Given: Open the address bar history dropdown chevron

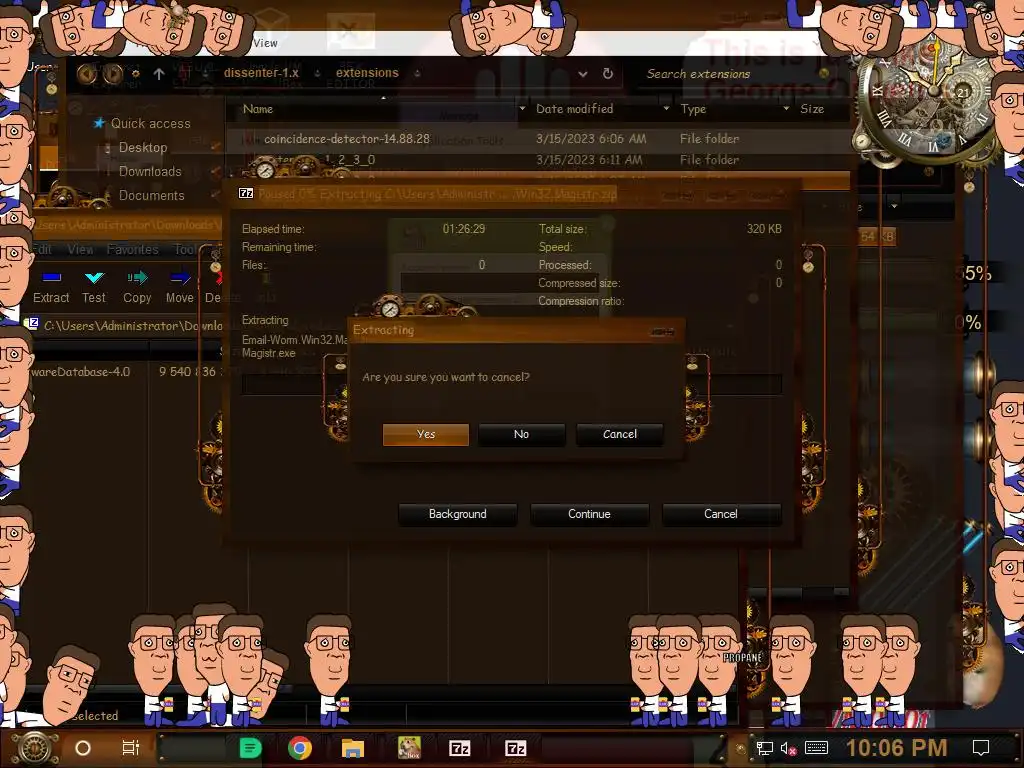Looking at the screenshot, I should pyautogui.click(x=583, y=74).
